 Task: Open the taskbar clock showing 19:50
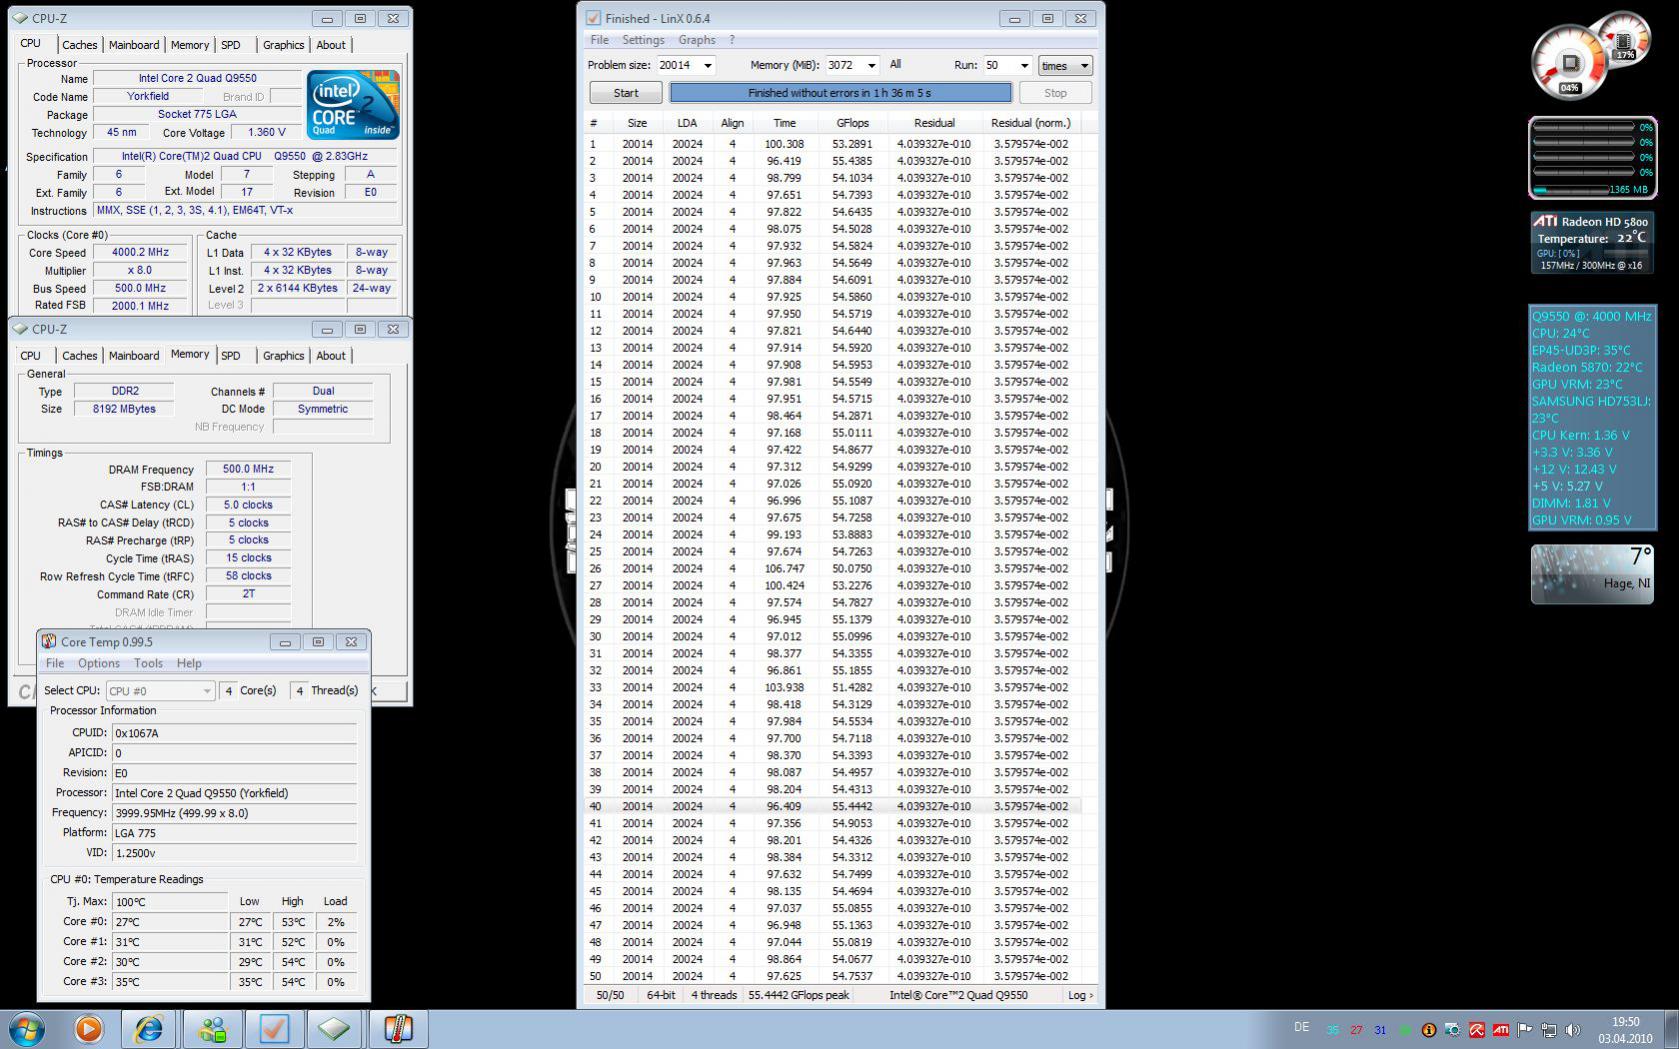[x=1626, y=1030]
